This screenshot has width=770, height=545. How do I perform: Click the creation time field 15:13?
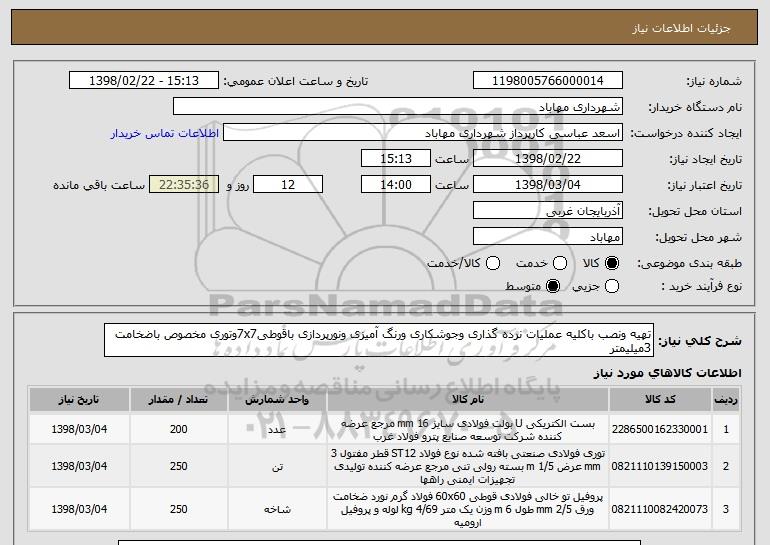point(396,159)
